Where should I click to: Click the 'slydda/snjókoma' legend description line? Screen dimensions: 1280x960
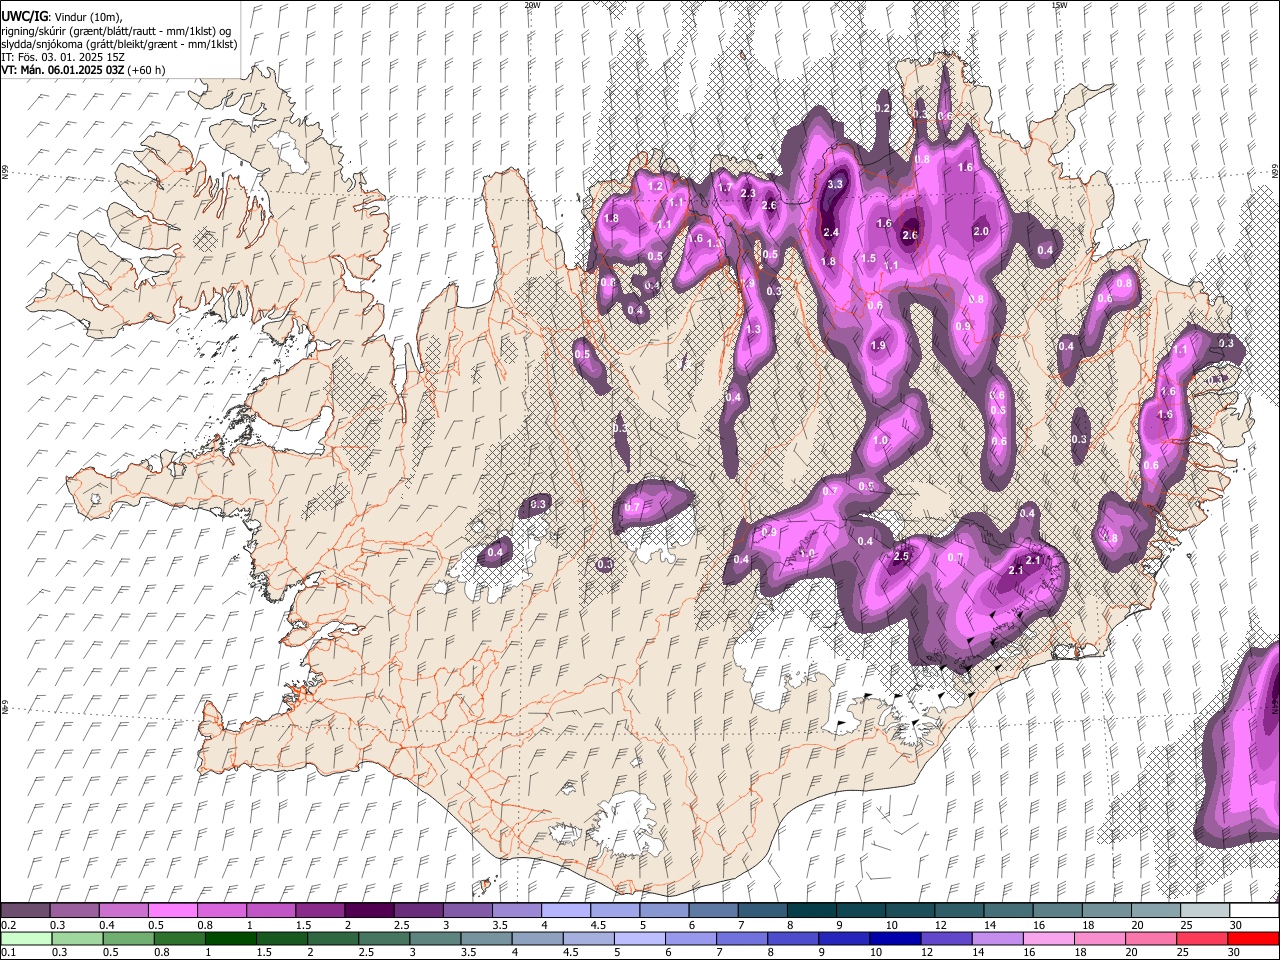(x=118, y=44)
